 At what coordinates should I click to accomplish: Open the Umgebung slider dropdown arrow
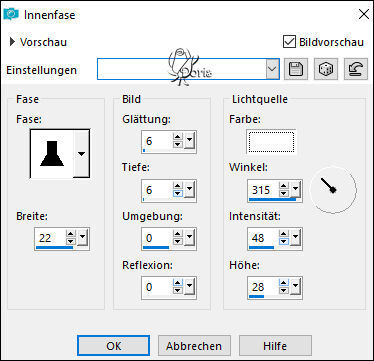(x=189, y=238)
